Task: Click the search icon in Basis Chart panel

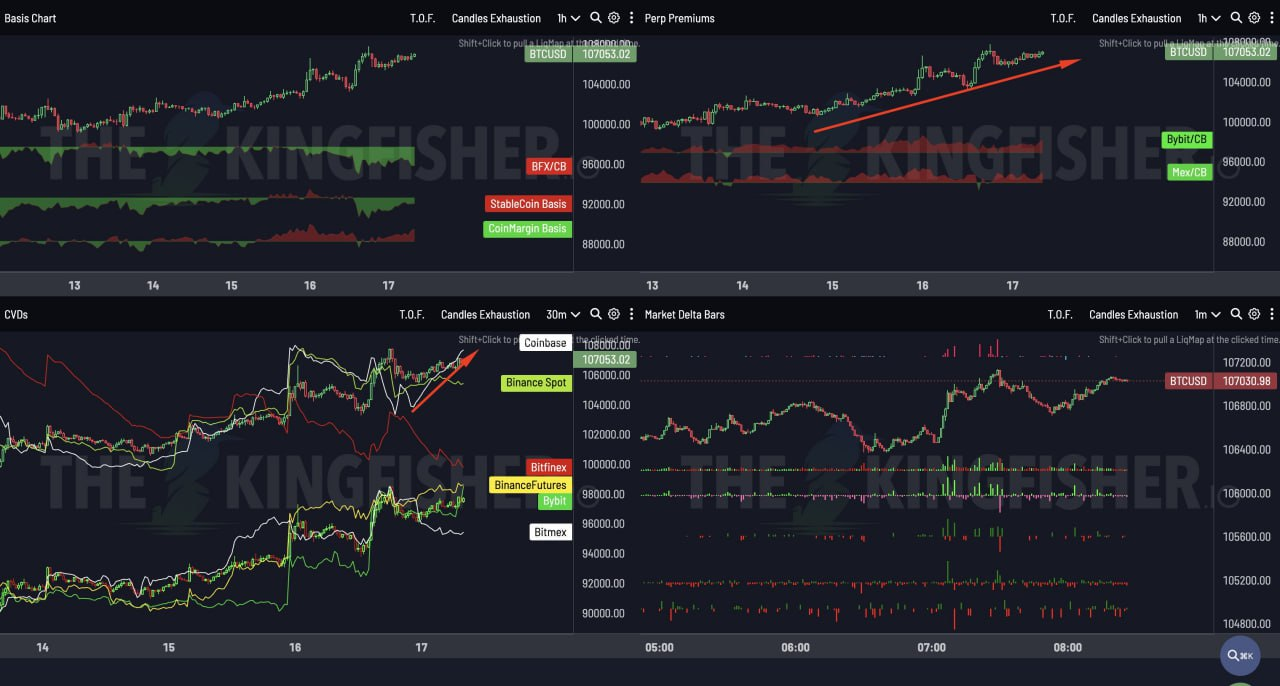Action: pyautogui.click(x=596, y=18)
